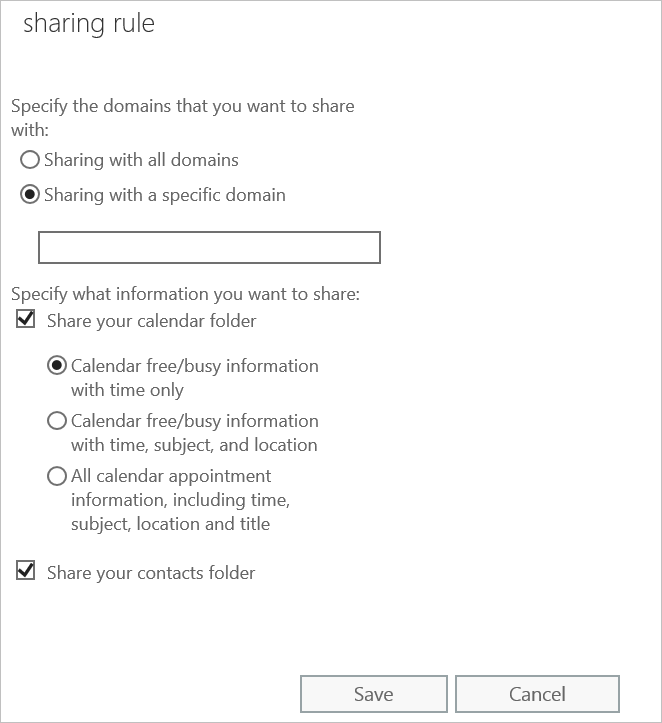This screenshot has width=662, height=723.
Task: Click the "Share your calendar folder" label text
Action: click(152, 321)
